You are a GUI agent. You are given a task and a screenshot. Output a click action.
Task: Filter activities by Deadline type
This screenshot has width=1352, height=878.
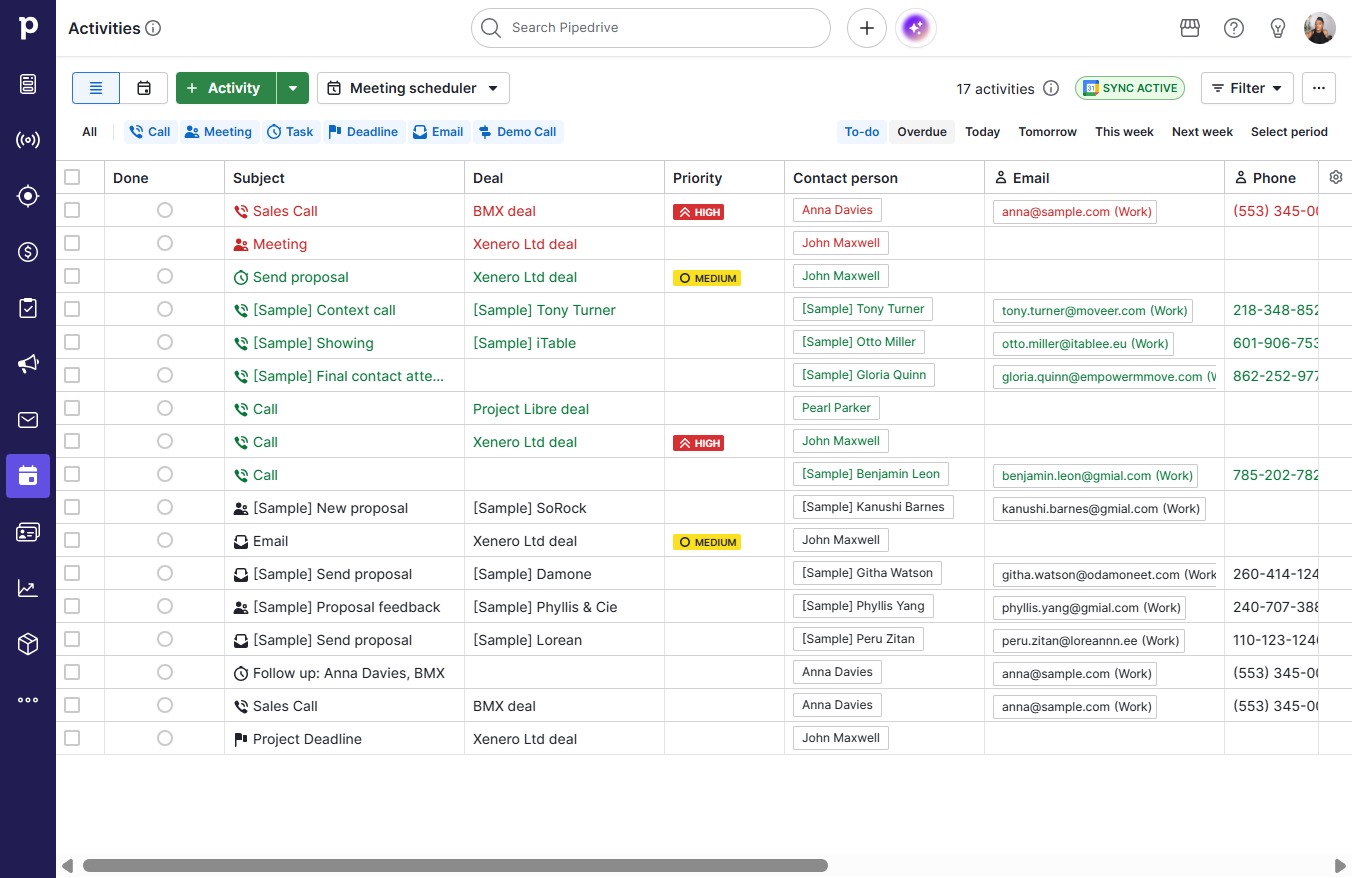pos(363,132)
